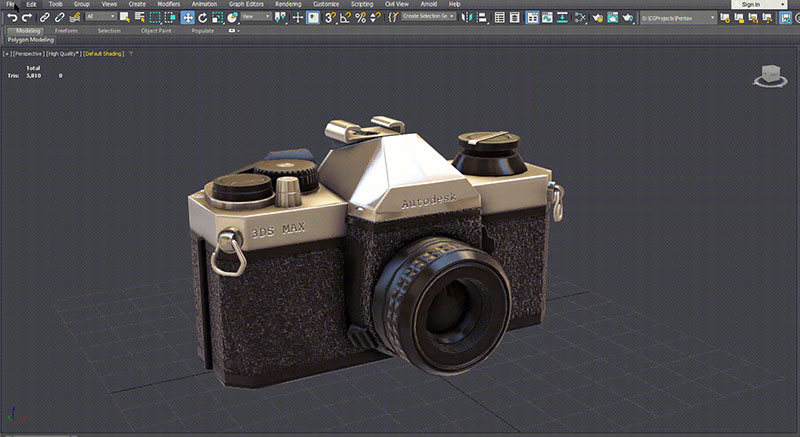This screenshot has height=437, width=800.
Task: Click the ViewCube in the viewport
Action: [770, 75]
